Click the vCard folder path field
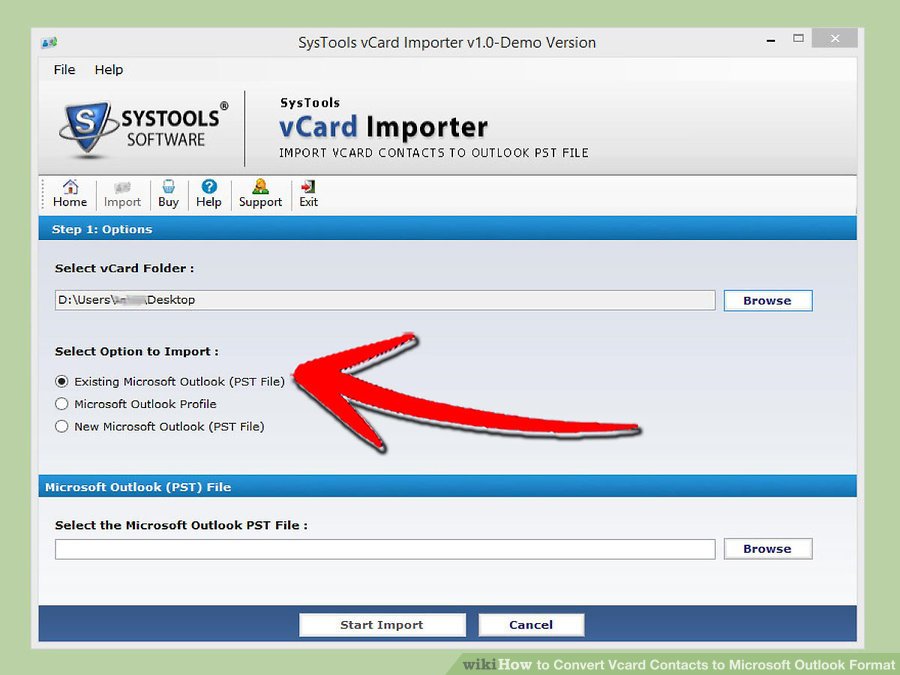This screenshot has height=675, width=900. (x=385, y=300)
